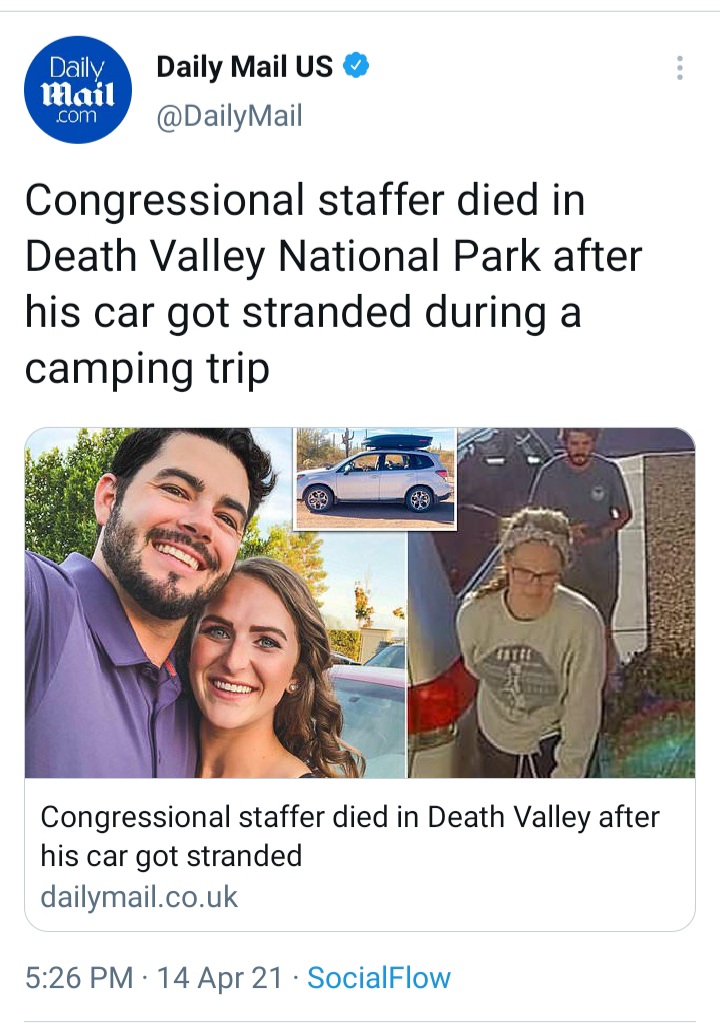Click the blue verified badge
The height and width of the screenshot is (1032, 720).
pyautogui.click(x=356, y=66)
